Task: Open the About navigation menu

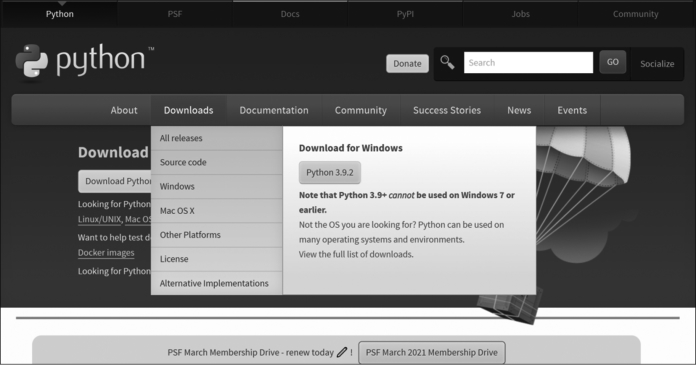Action: click(124, 110)
